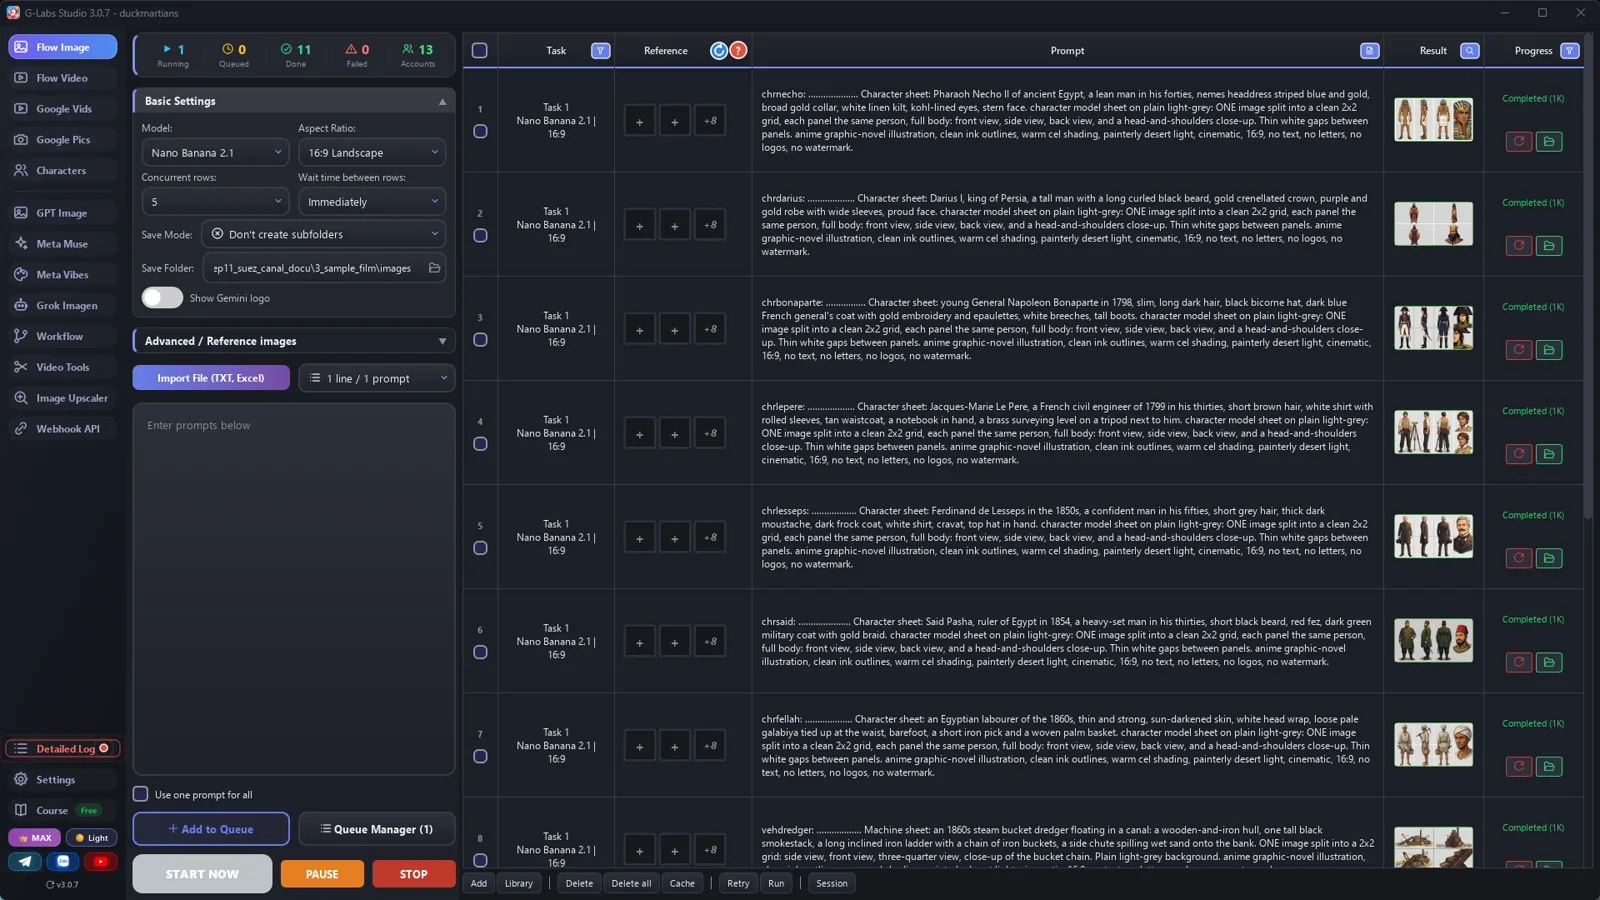Open the Model dropdown showing Nano Banana 2.1
Image resolution: width=1600 pixels, height=900 pixels.
(x=215, y=153)
